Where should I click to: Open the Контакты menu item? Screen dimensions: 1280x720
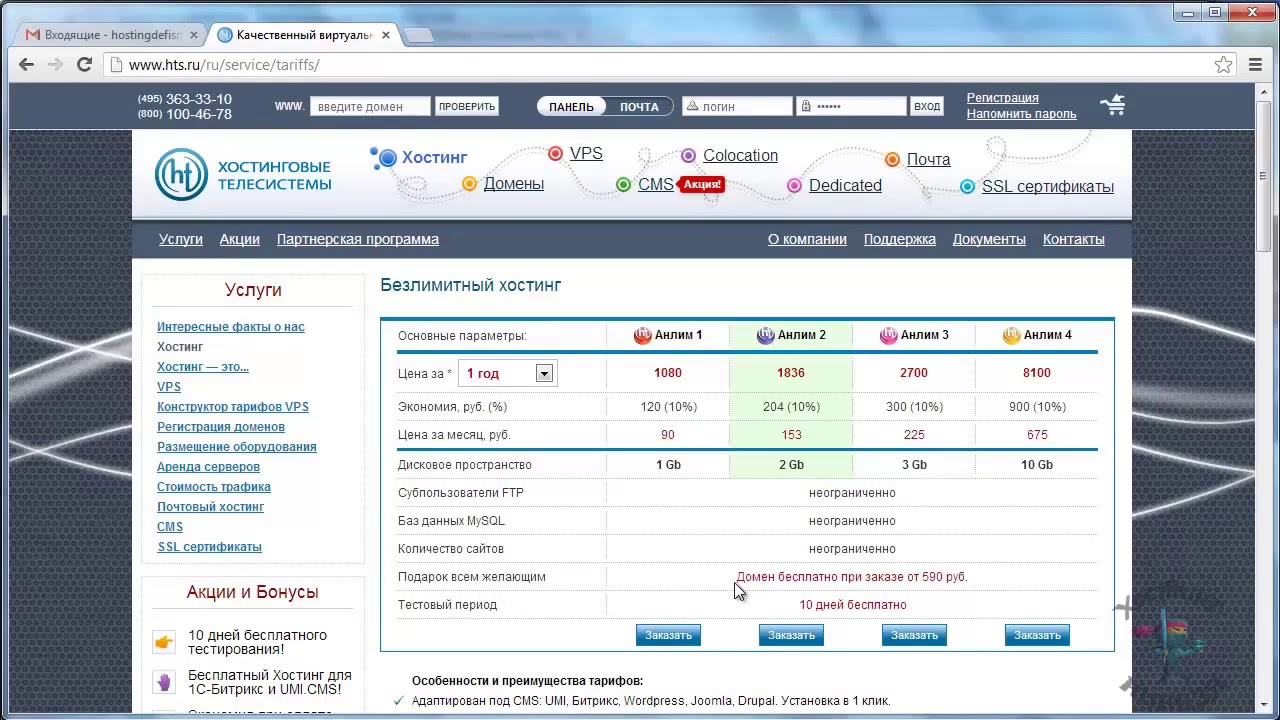coord(1074,239)
